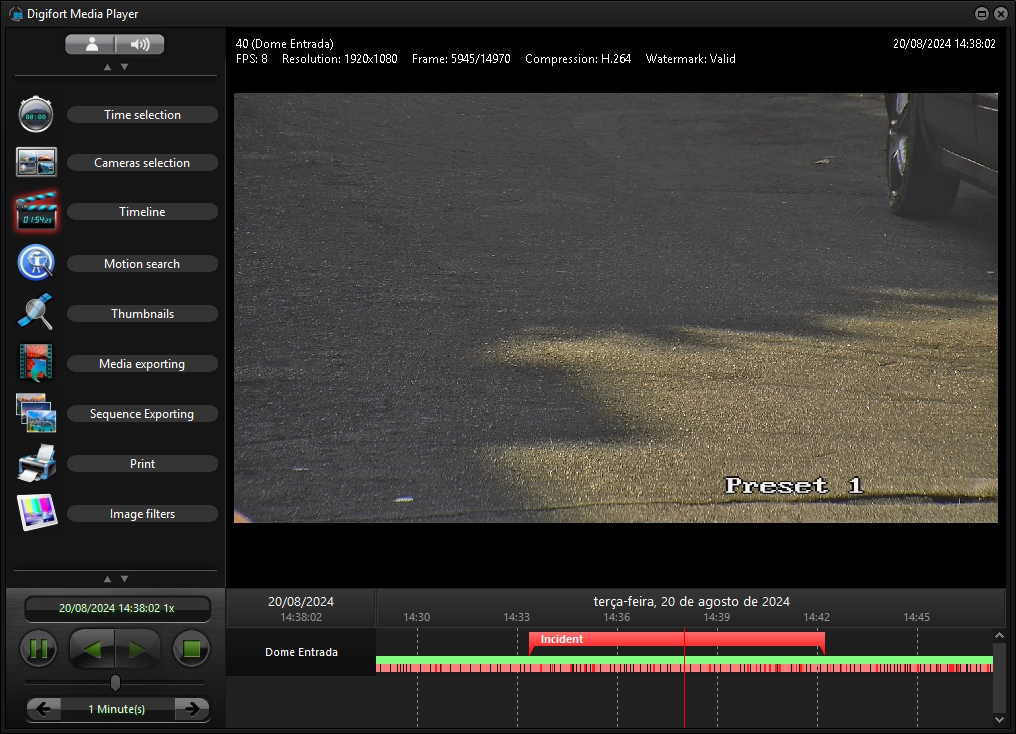Click the Motion search blue figure icon

pos(36,262)
